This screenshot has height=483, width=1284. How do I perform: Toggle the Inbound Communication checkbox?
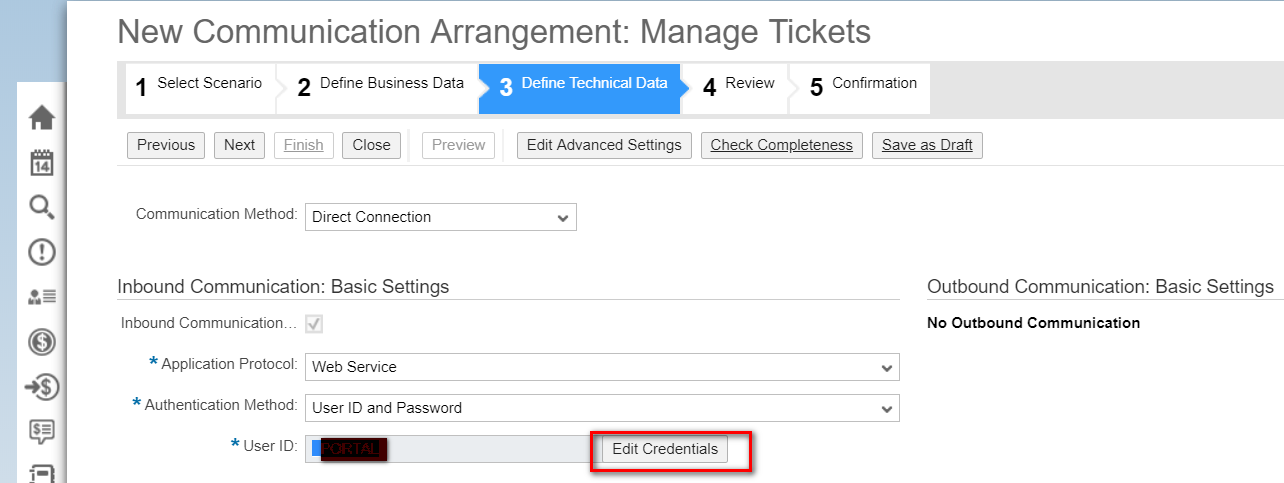click(x=314, y=324)
